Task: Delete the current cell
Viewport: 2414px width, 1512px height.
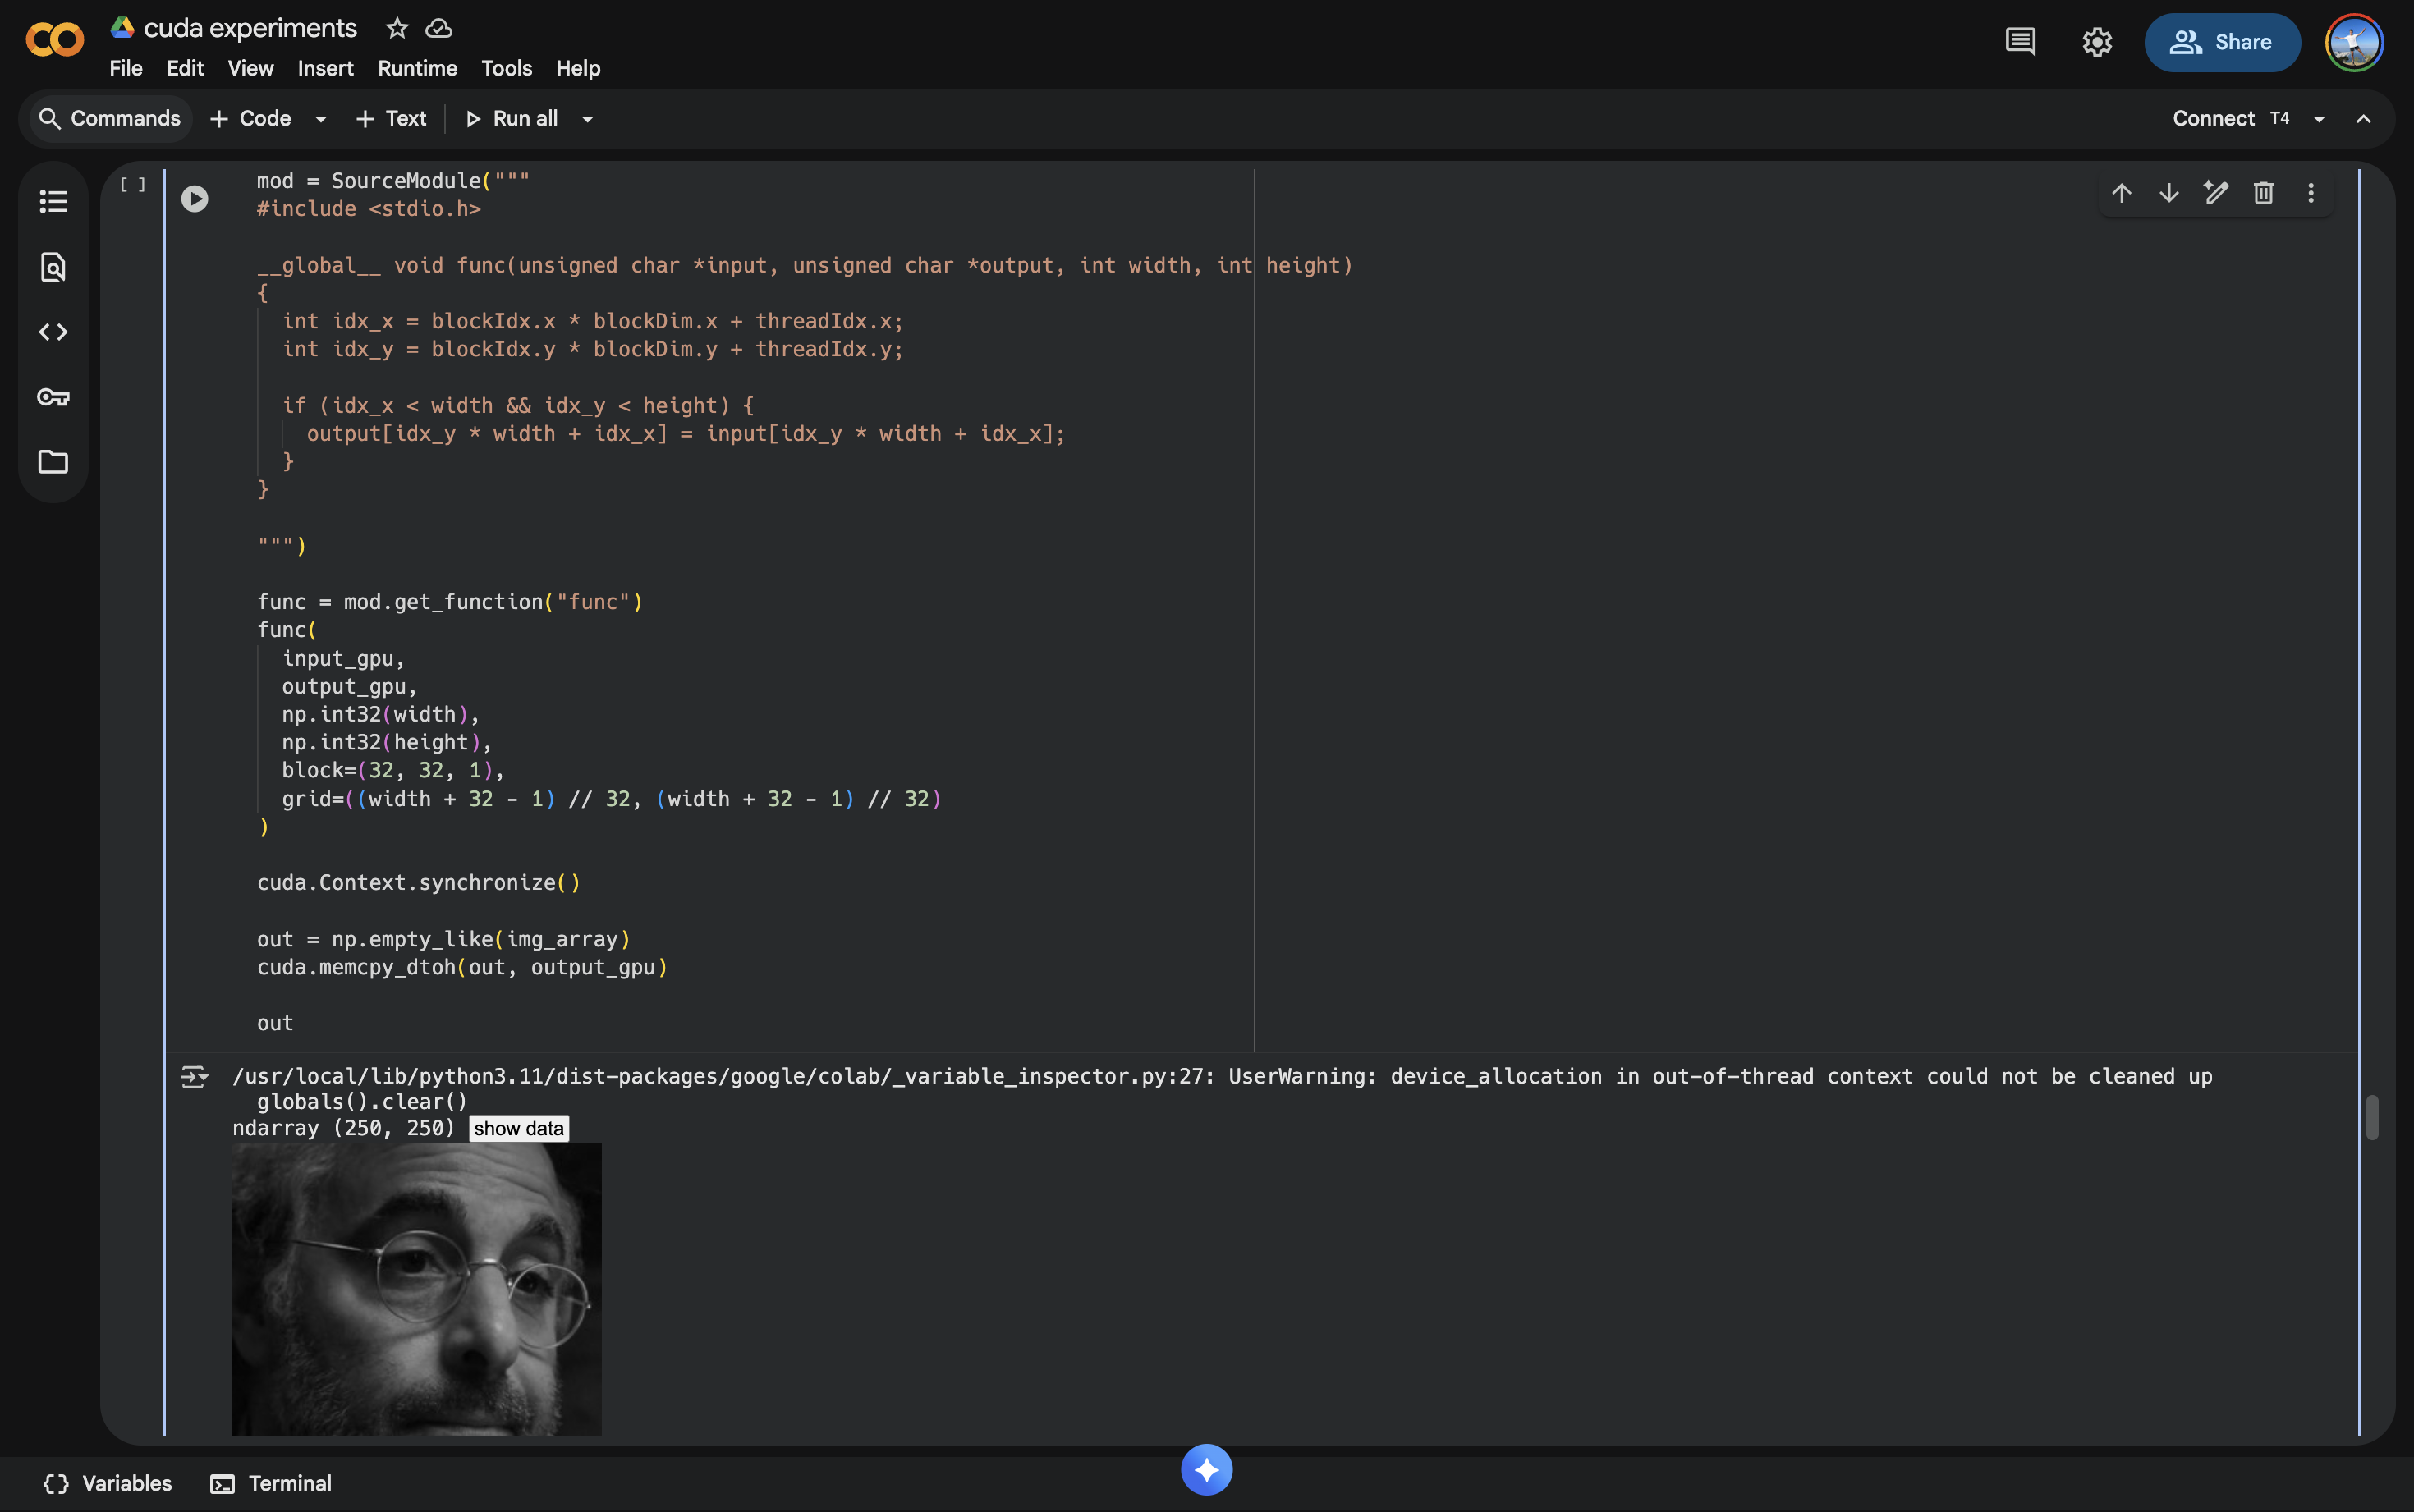Action: pos(2263,193)
